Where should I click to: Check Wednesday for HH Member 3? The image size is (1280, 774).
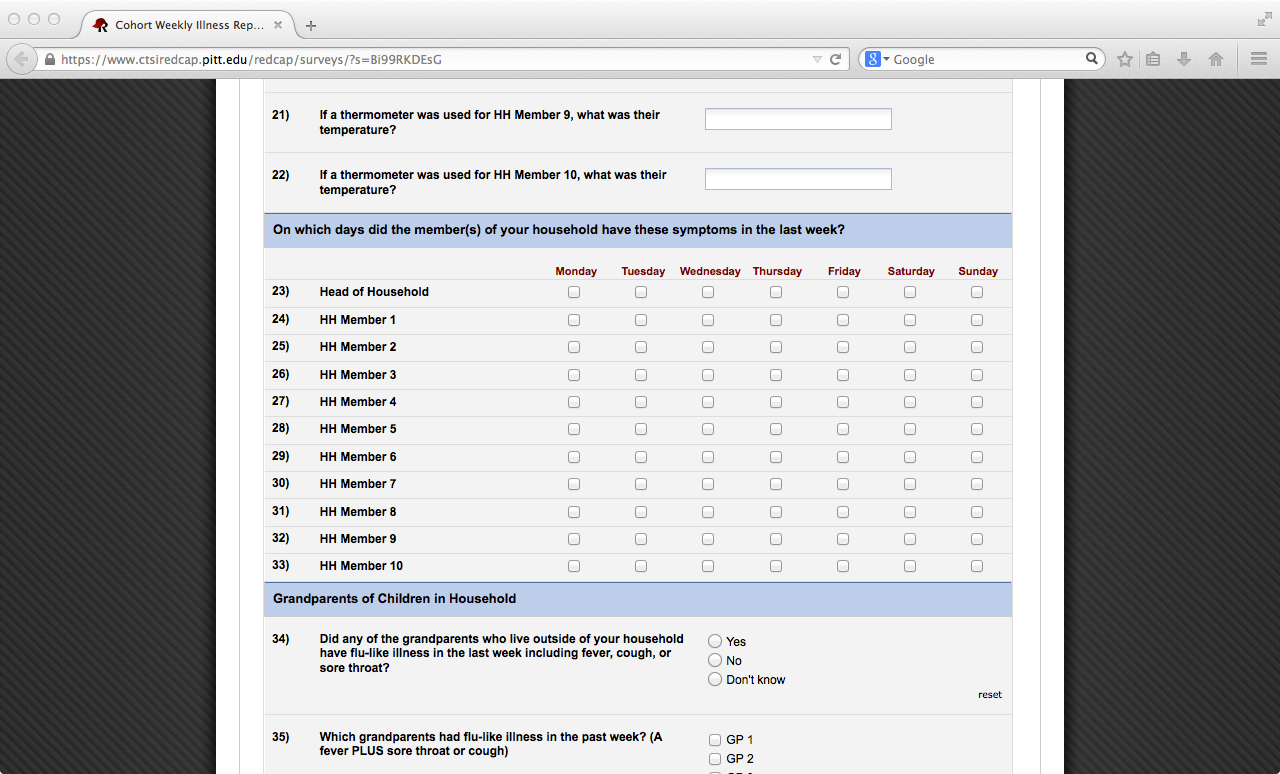(x=708, y=375)
